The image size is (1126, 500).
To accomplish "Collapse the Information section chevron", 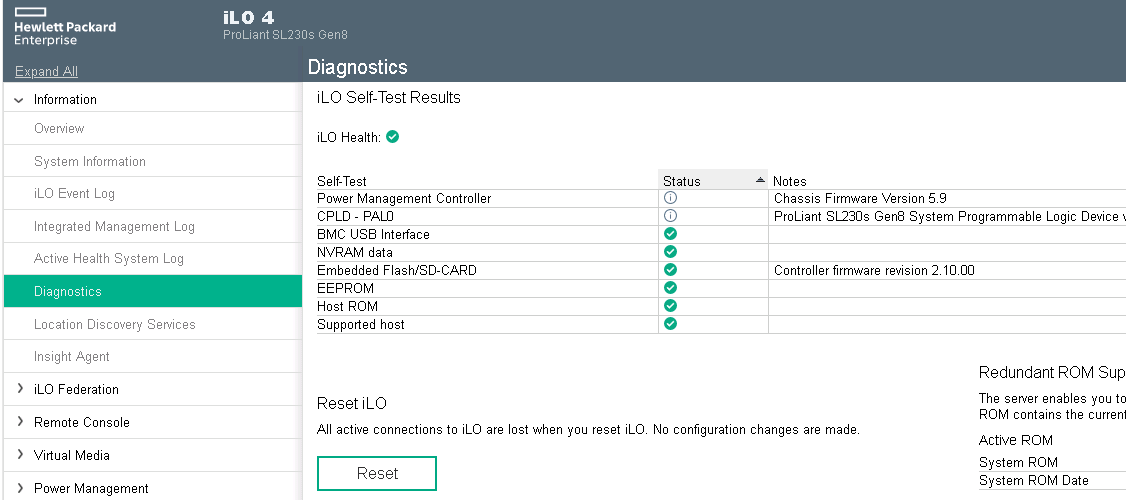I will [19, 100].
